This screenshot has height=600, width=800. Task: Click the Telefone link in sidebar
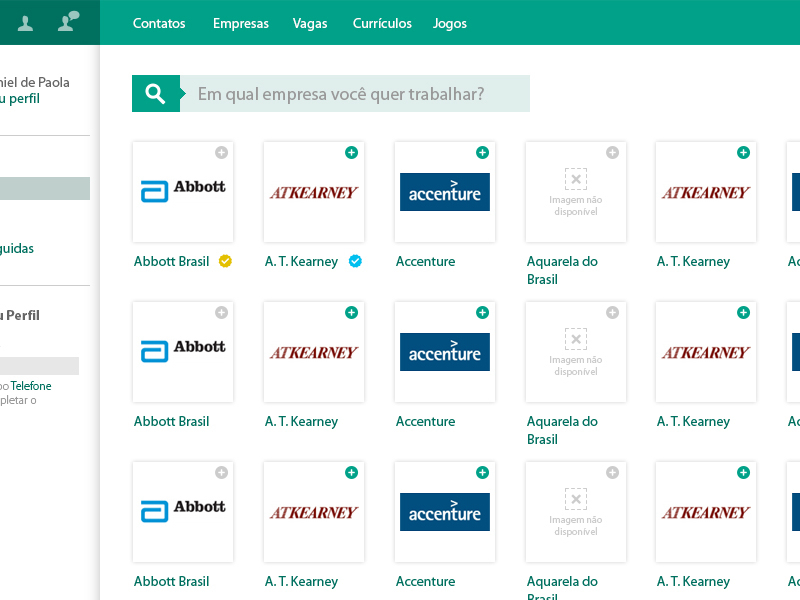click(x=31, y=386)
